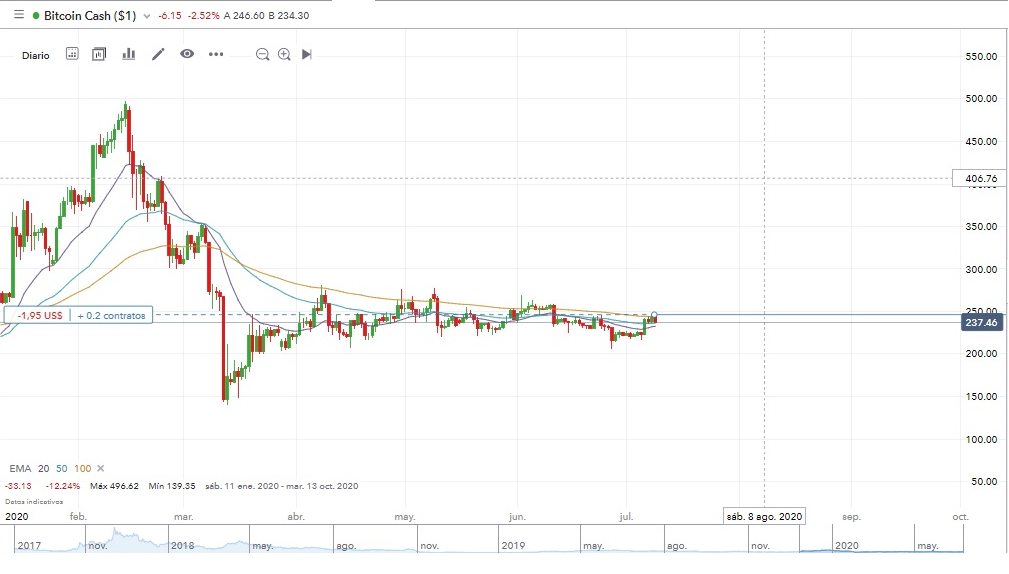Open the Diario timeframe selector

[35, 55]
